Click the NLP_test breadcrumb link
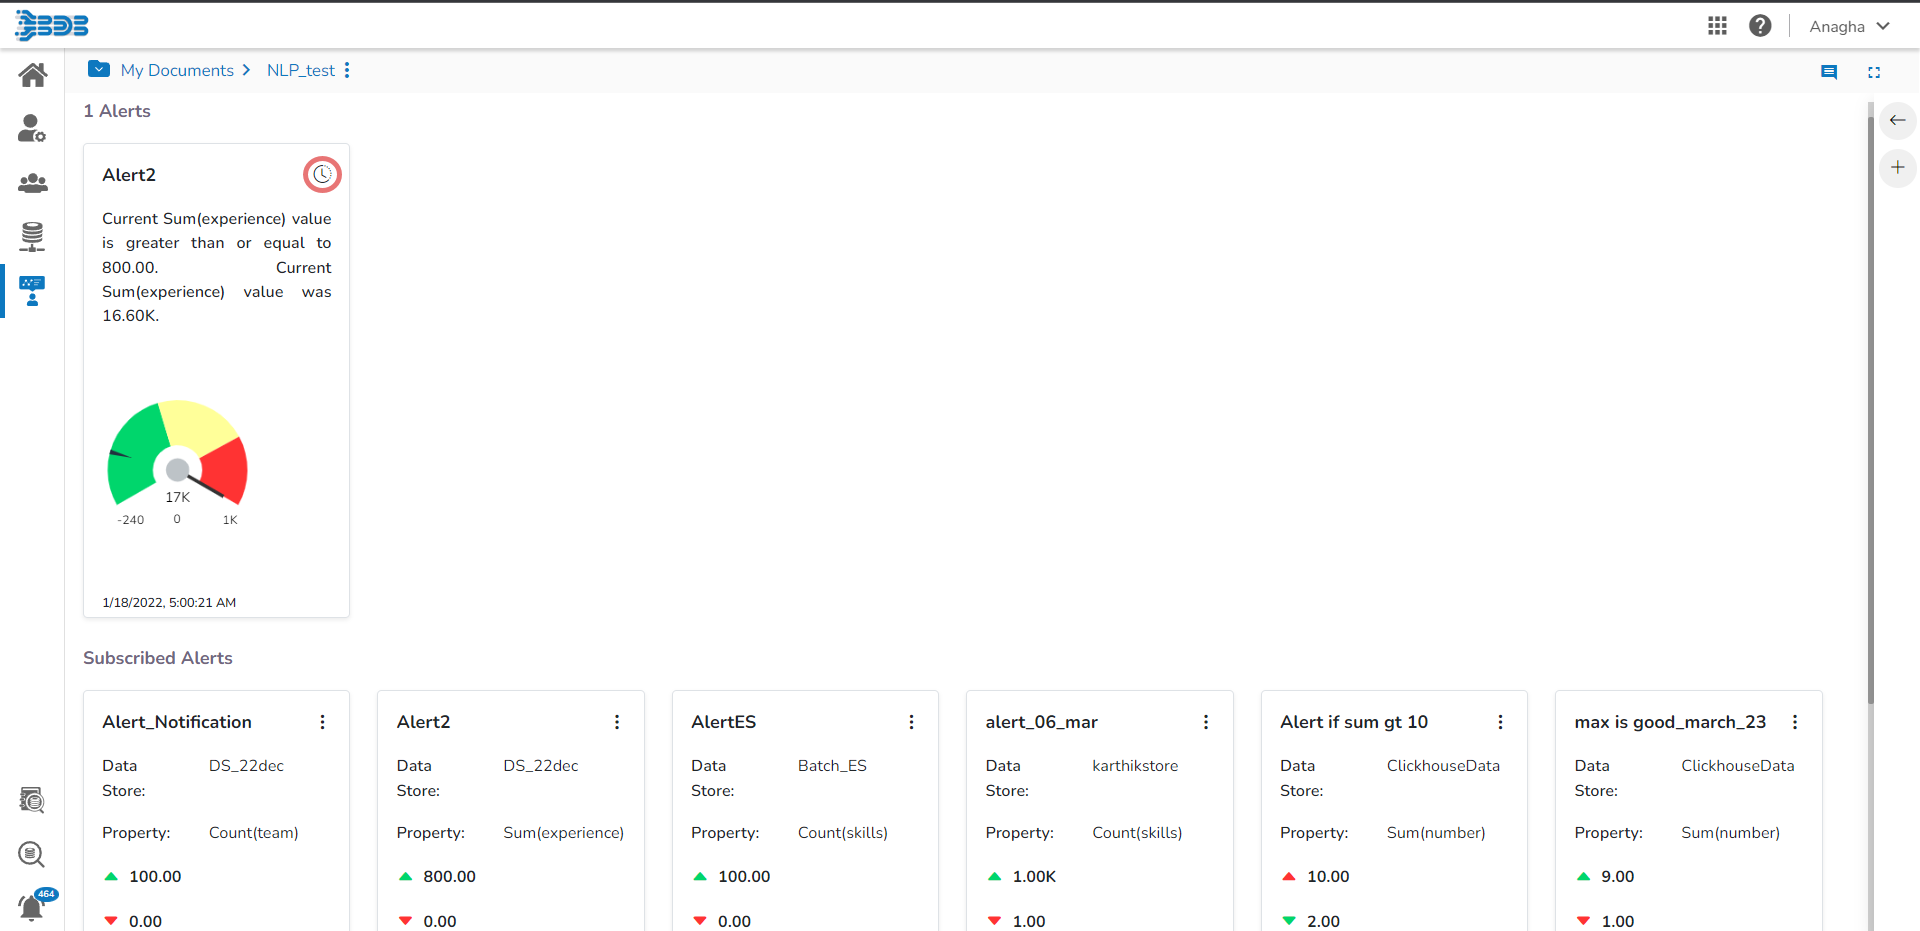 pos(301,70)
